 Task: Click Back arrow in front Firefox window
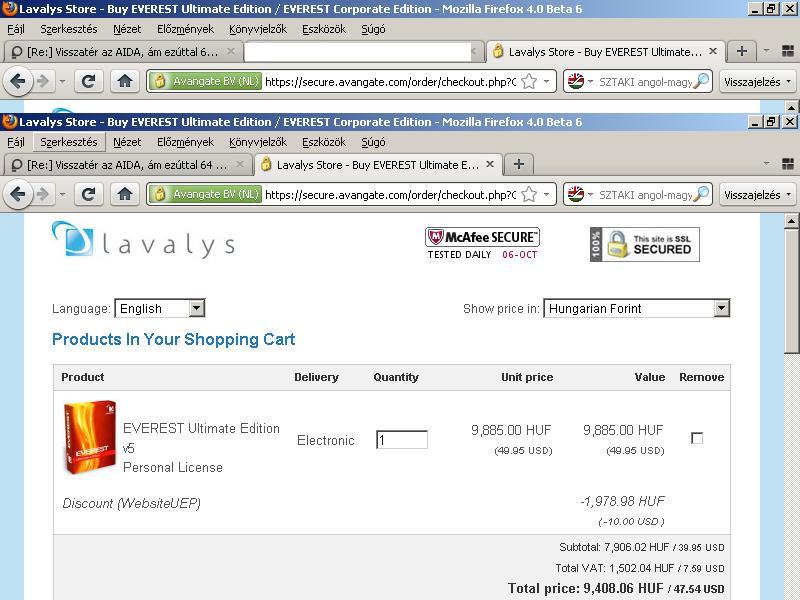(x=18, y=194)
